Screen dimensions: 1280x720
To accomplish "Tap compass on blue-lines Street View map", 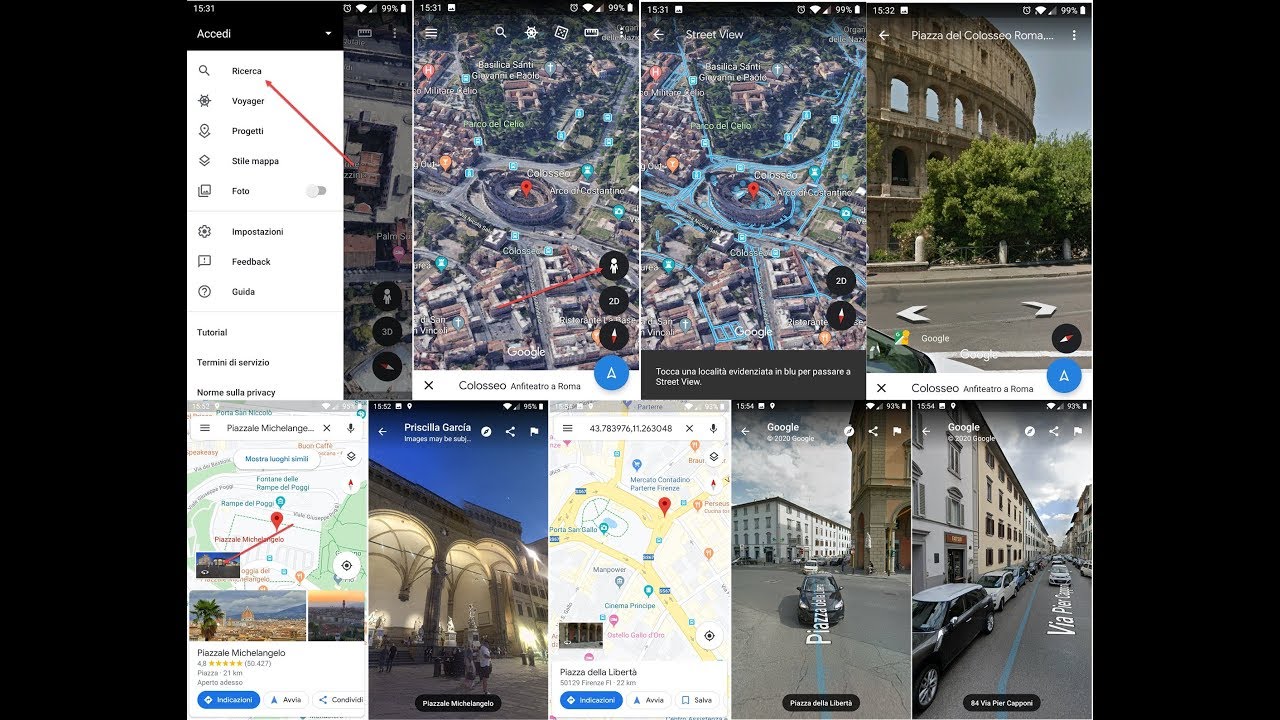I will pyautogui.click(x=841, y=316).
